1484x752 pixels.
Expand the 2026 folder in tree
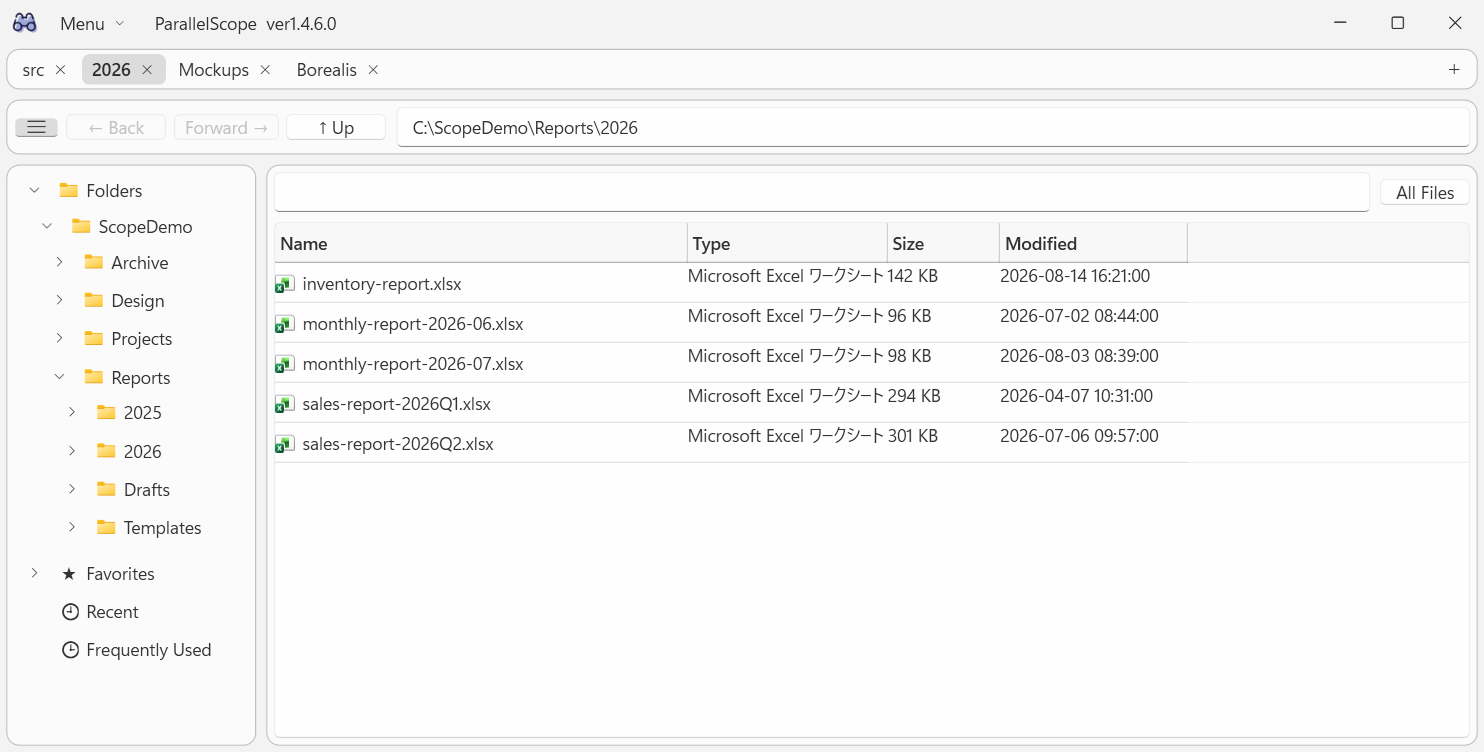[x=72, y=451]
